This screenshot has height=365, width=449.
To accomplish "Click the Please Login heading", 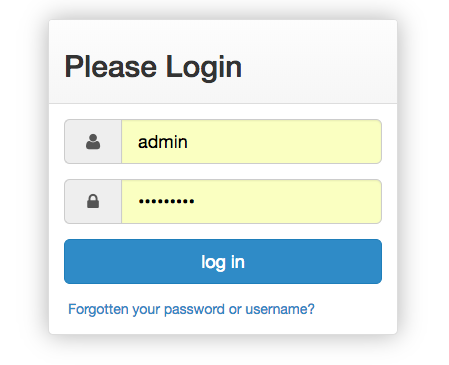I will (153, 67).
